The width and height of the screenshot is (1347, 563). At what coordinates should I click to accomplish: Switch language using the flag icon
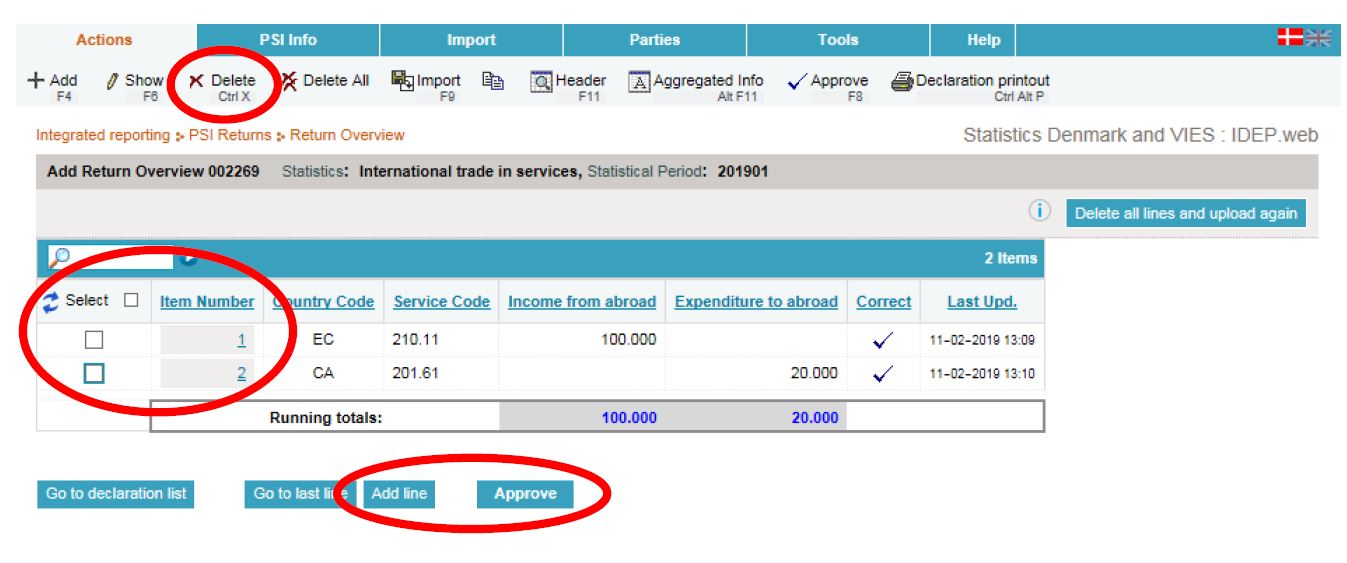click(x=1303, y=38)
